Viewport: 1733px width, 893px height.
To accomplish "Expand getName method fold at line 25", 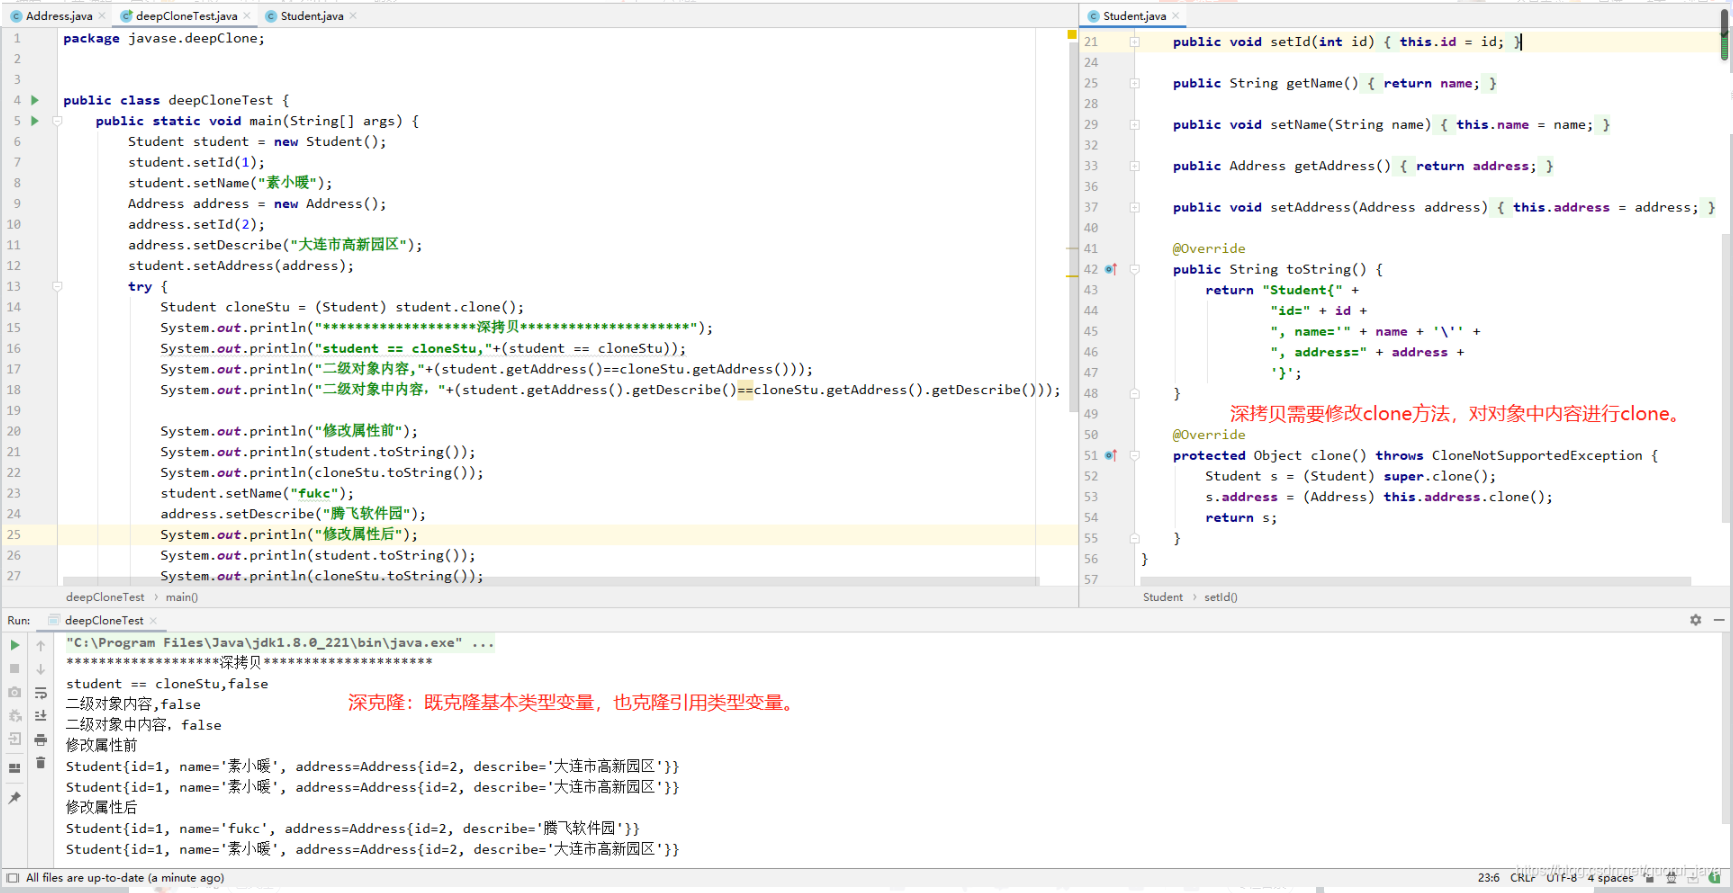I will [x=1135, y=83].
